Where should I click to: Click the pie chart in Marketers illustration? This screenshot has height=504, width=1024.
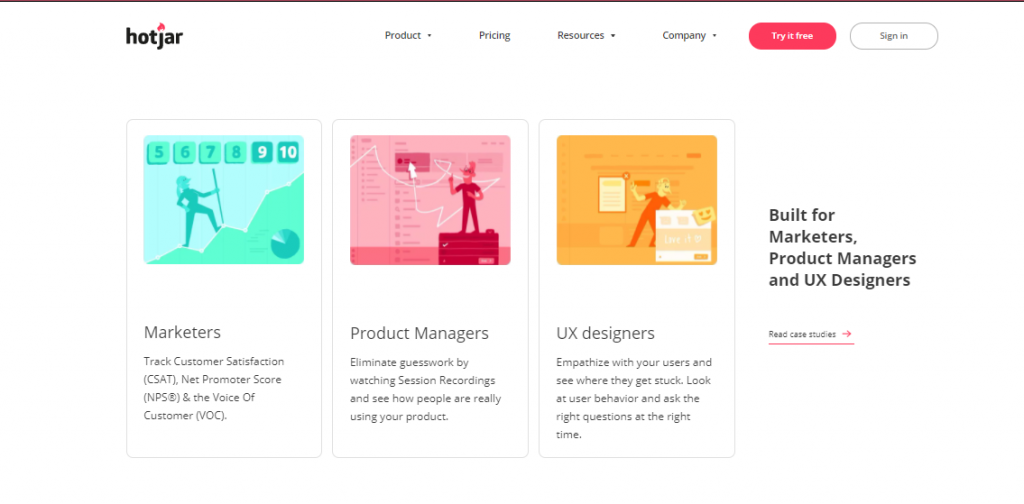(285, 244)
